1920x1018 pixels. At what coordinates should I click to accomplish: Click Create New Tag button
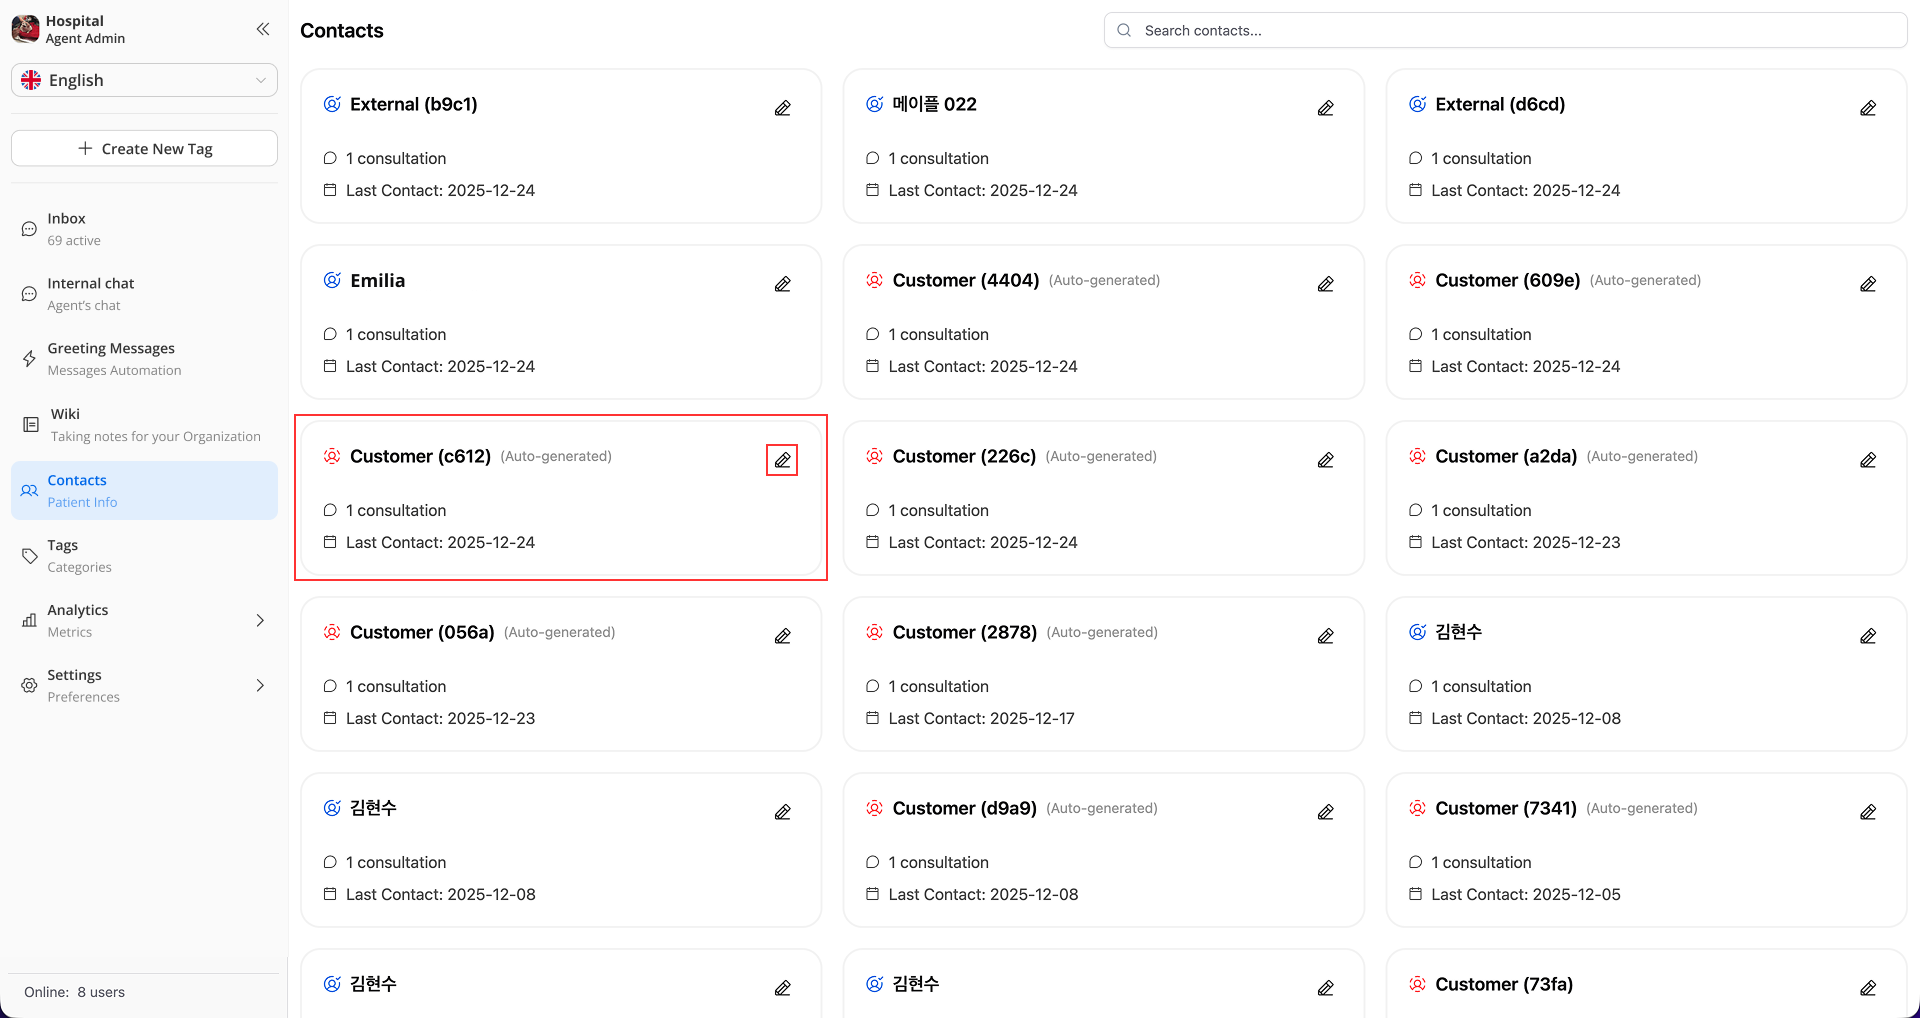tap(144, 149)
